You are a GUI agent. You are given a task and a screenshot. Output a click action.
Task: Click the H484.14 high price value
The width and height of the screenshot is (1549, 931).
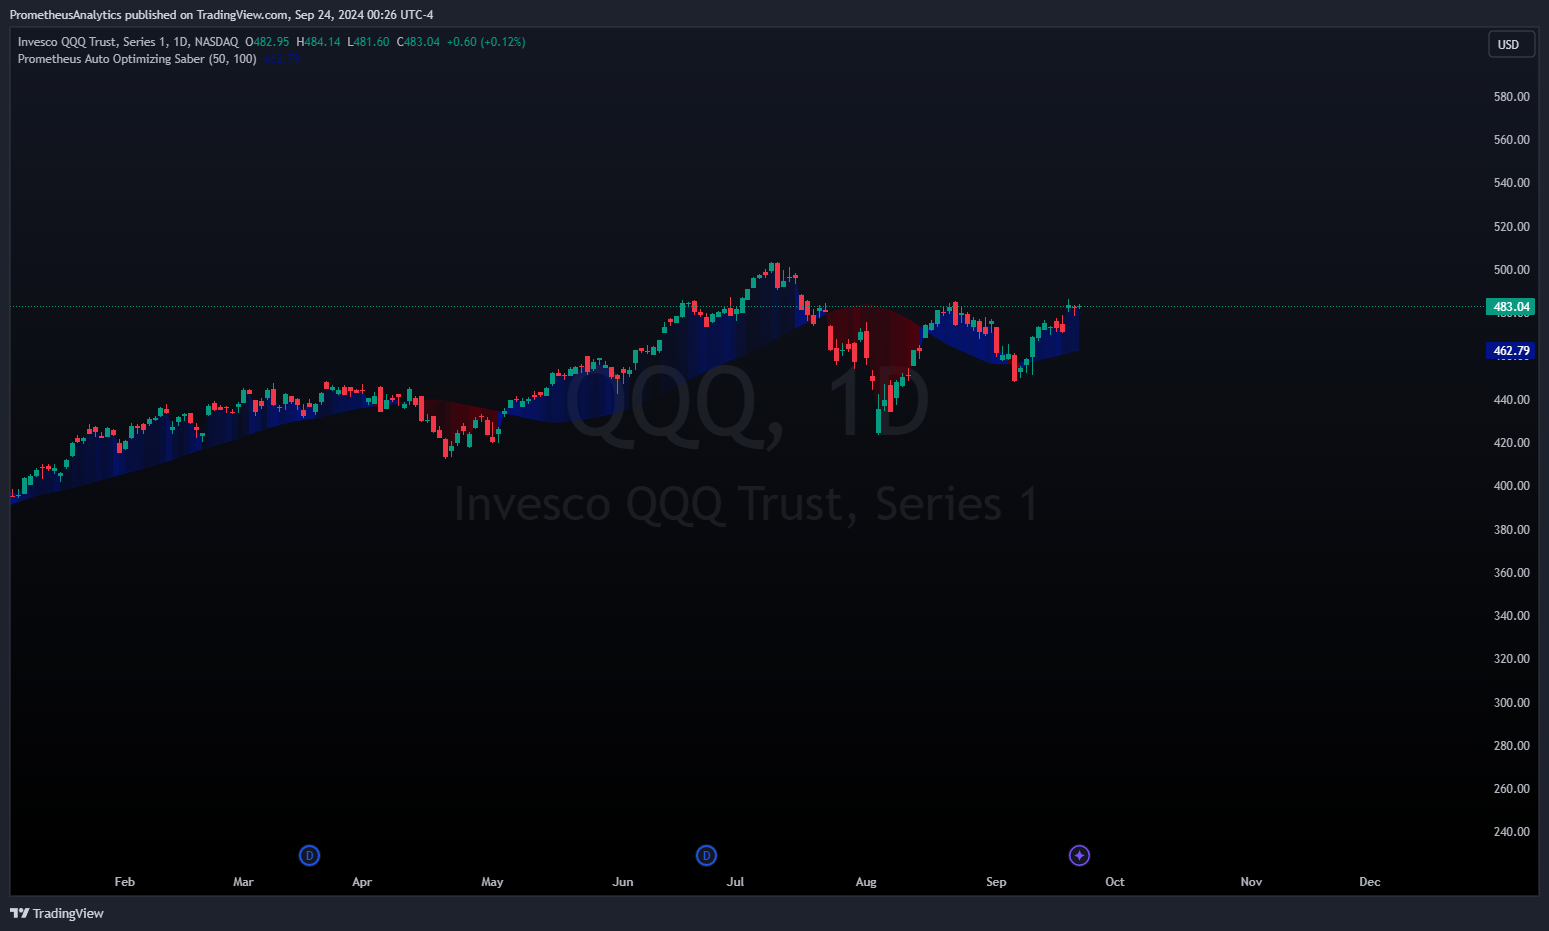(x=318, y=42)
